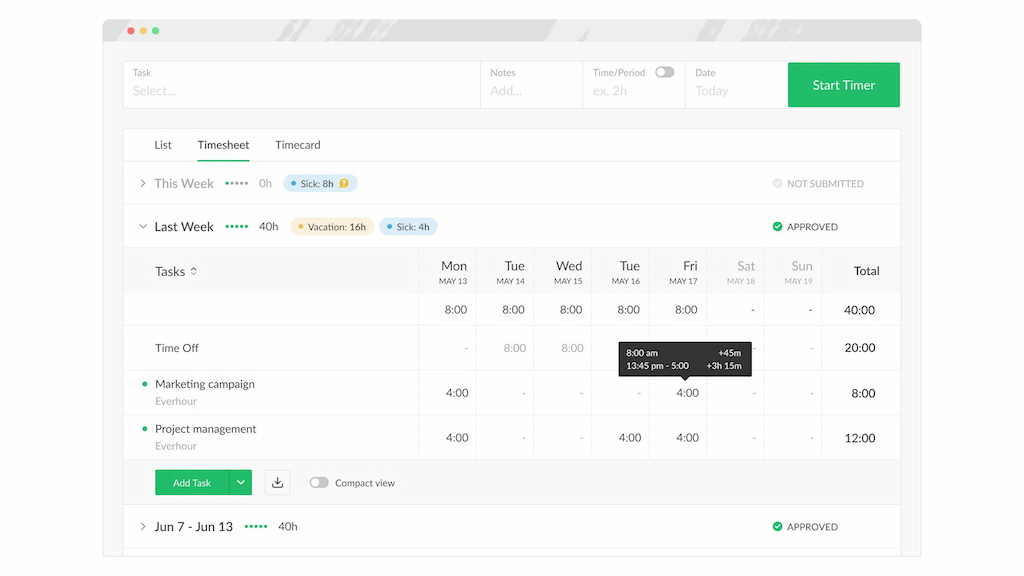Image resolution: width=1024 pixels, height=576 pixels.
Task: Switch to the List tab
Action: [x=163, y=145]
